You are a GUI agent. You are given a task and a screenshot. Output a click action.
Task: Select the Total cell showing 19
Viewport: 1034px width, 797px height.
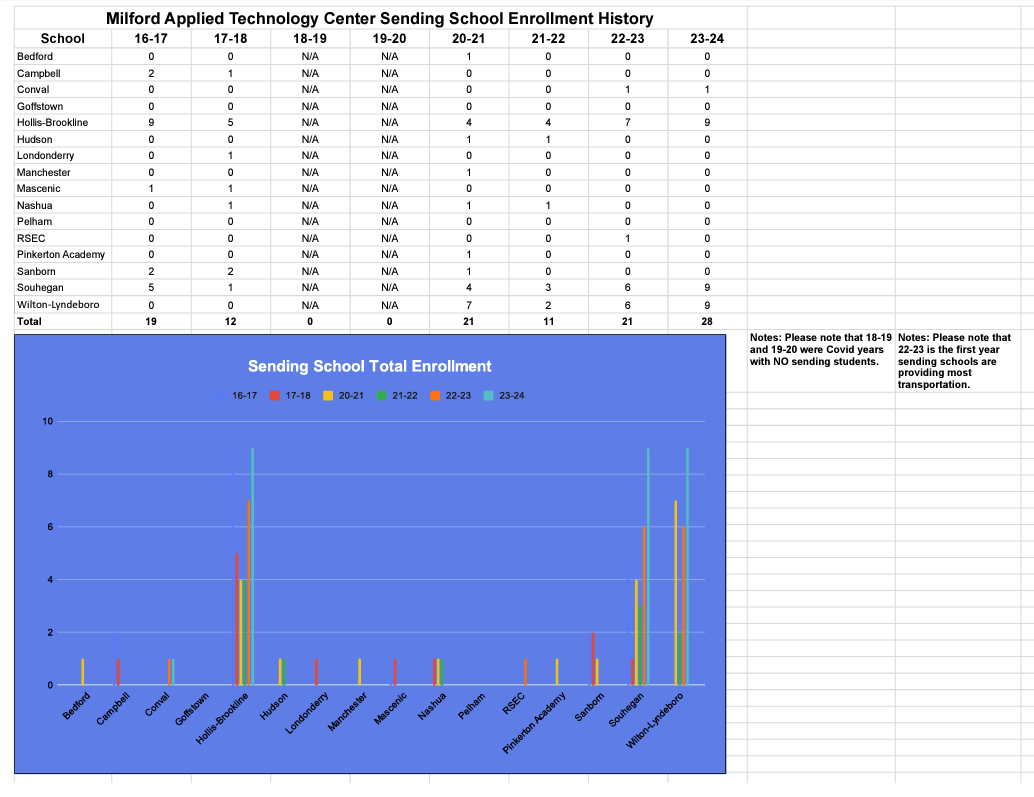[x=151, y=321]
